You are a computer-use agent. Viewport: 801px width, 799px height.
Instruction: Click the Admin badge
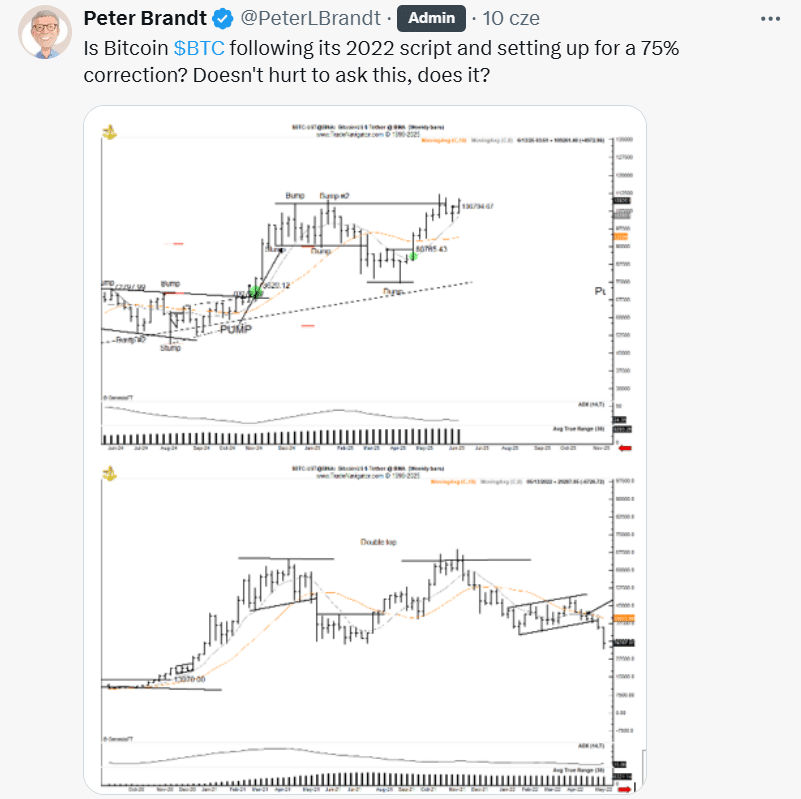tap(431, 18)
